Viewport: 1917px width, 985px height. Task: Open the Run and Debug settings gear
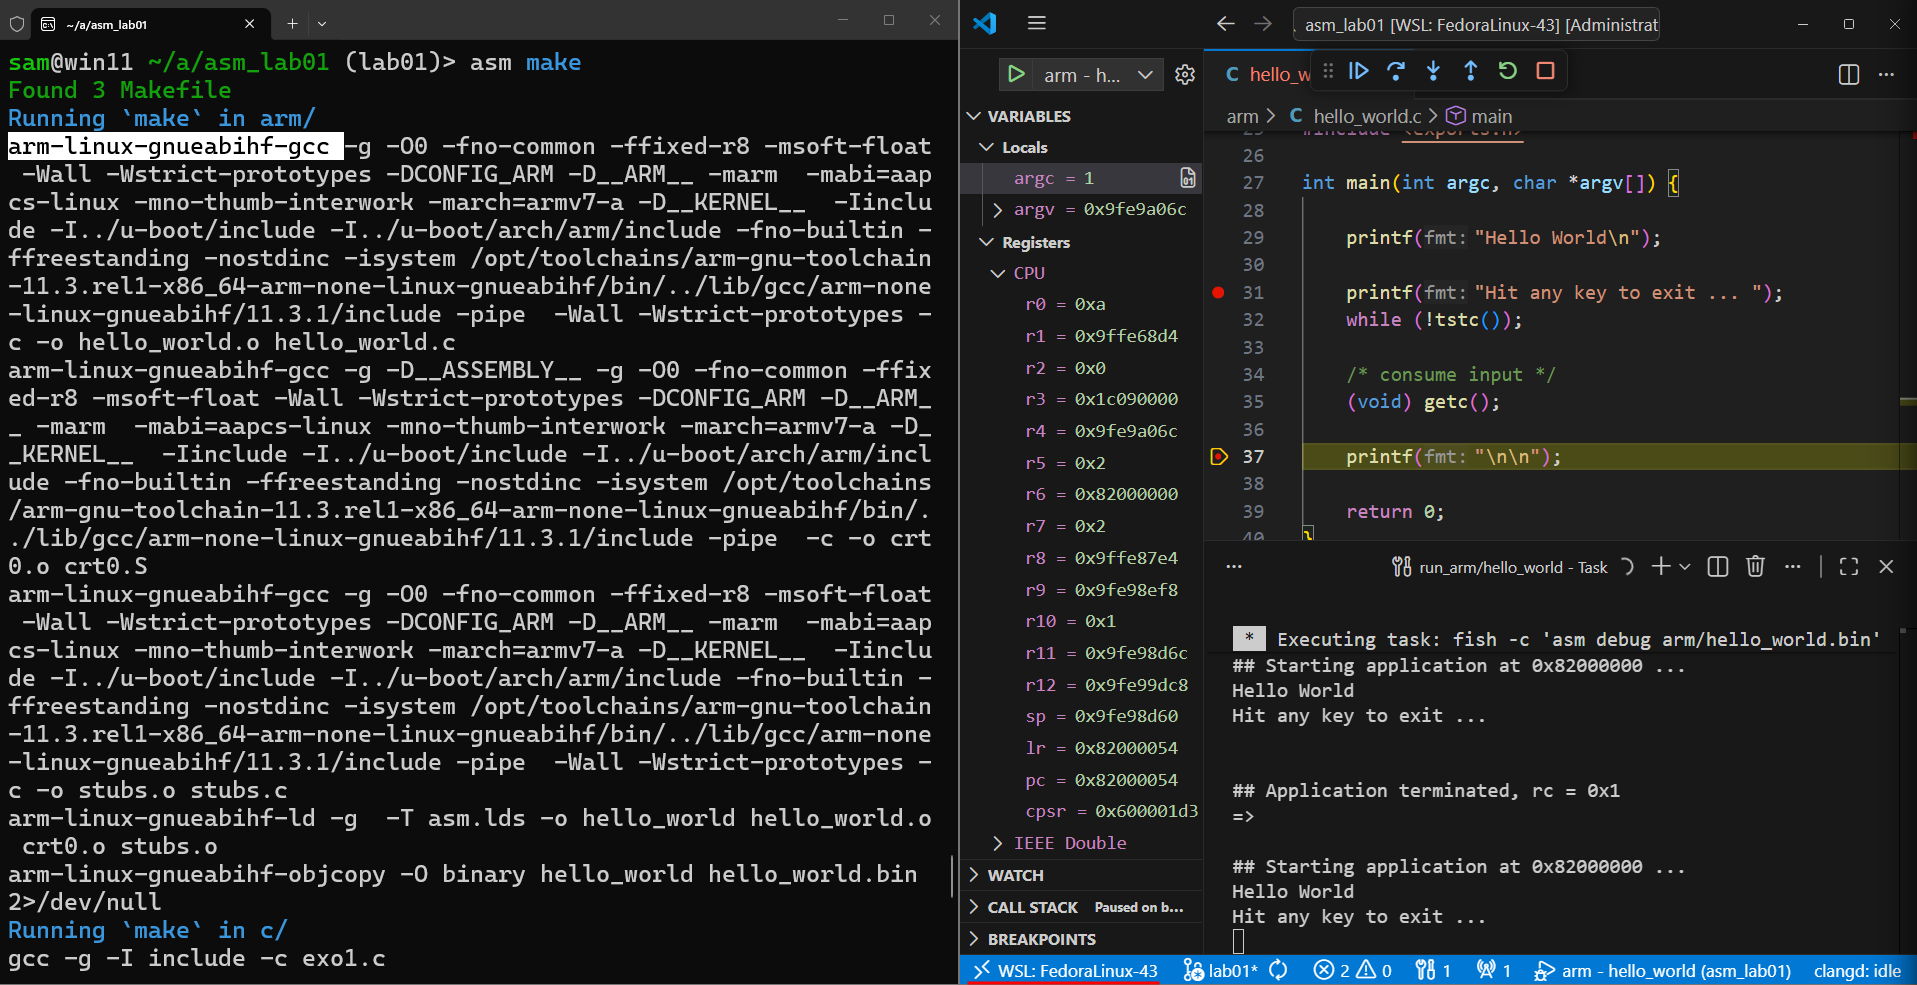pyautogui.click(x=1185, y=73)
